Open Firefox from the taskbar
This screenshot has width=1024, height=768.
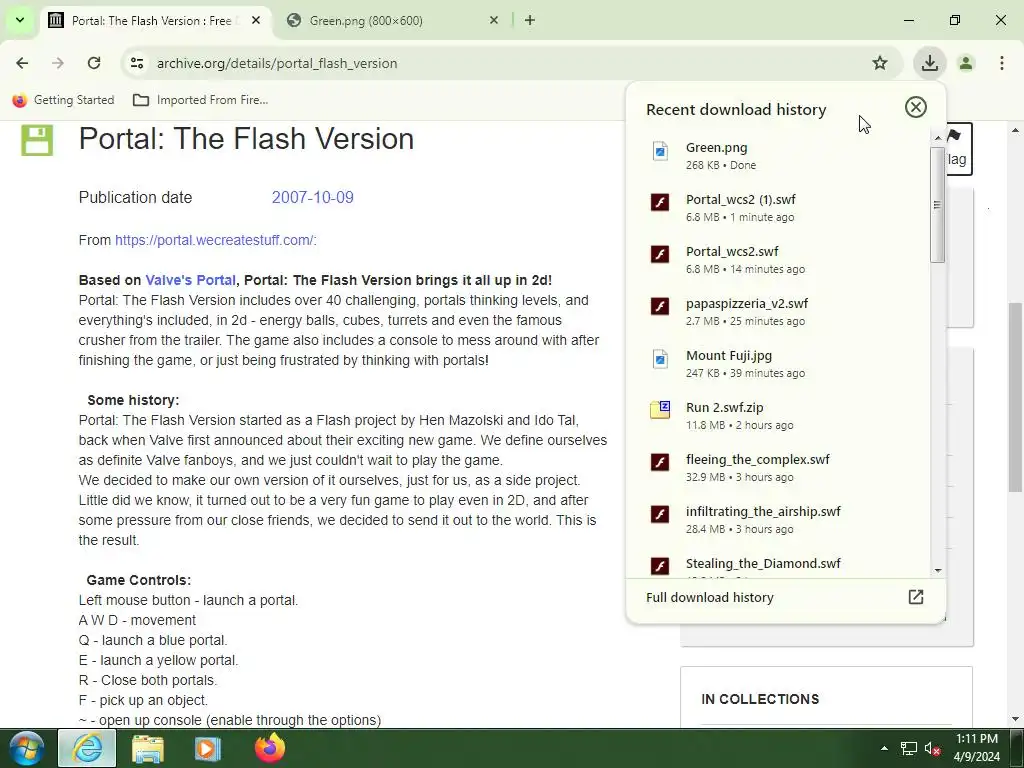[x=270, y=748]
